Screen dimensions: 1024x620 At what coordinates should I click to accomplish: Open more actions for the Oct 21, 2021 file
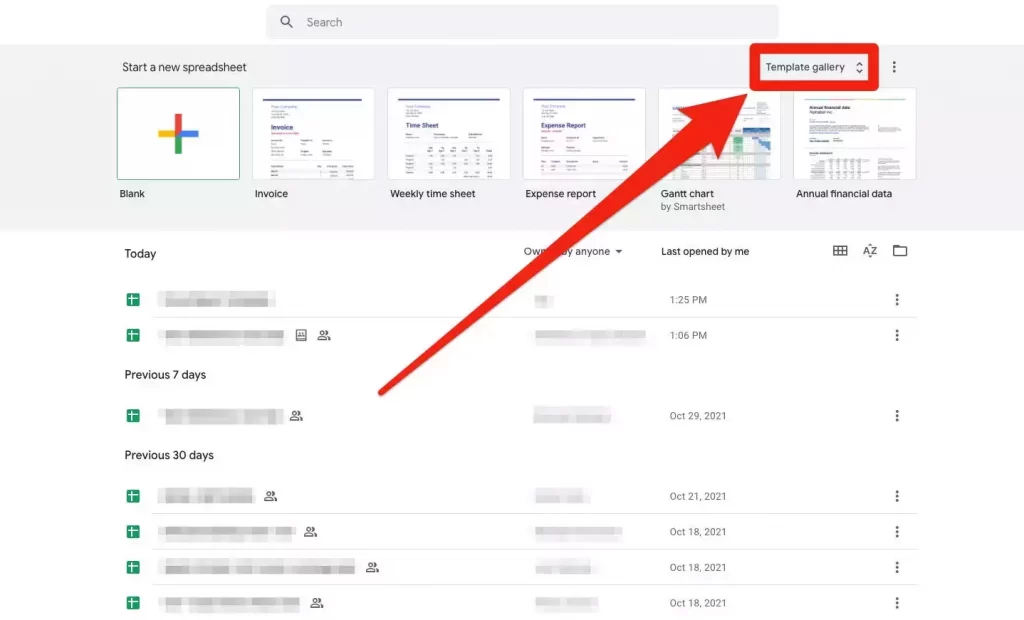pyautogui.click(x=897, y=497)
